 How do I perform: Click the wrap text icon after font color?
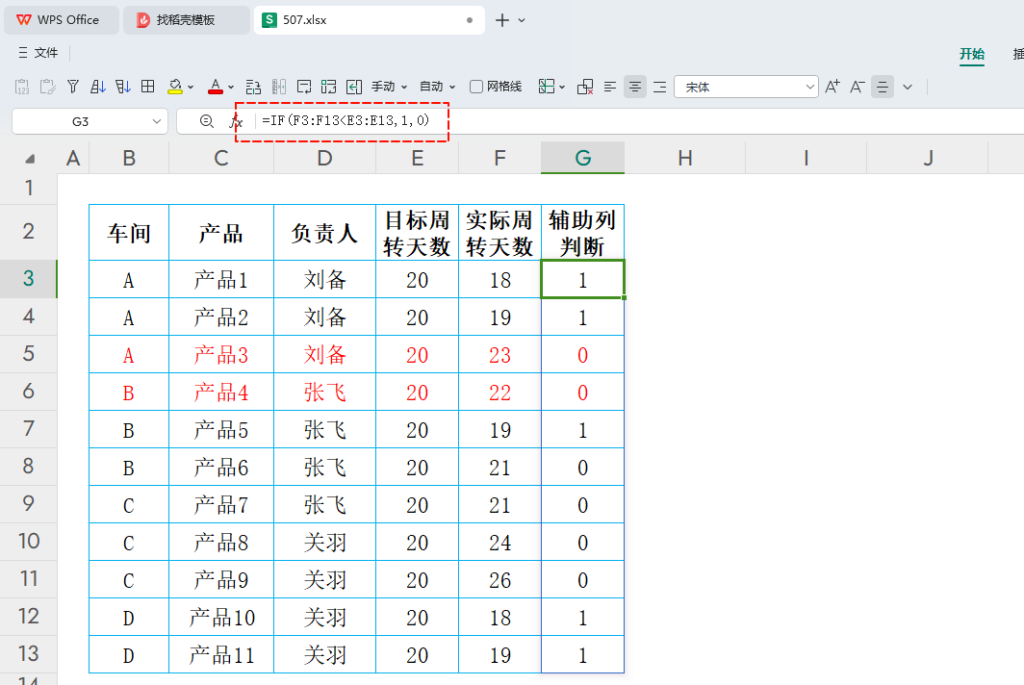(x=253, y=87)
